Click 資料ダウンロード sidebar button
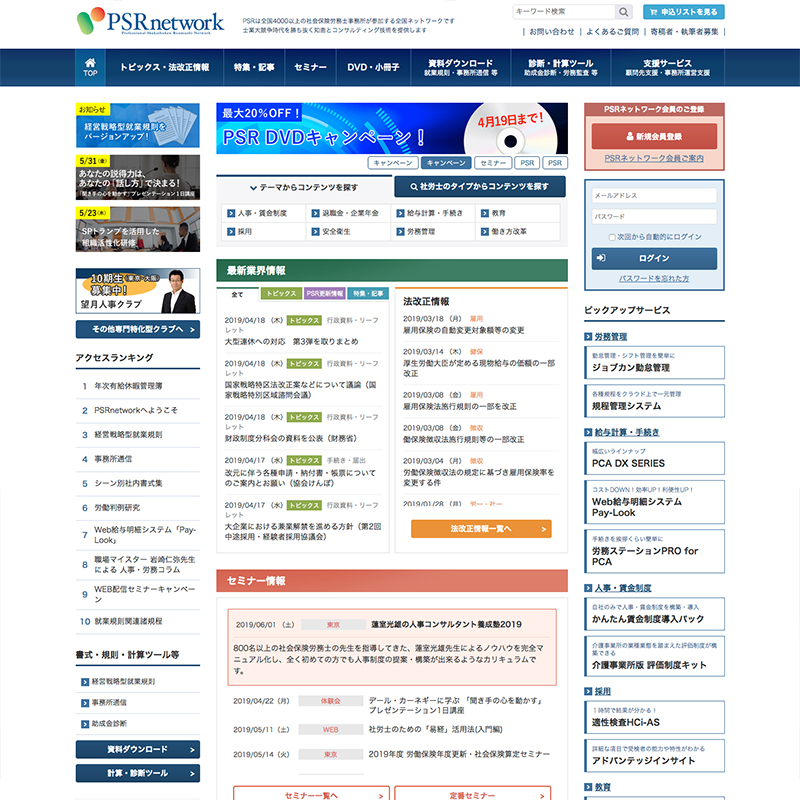The width and height of the screenshot is (800, 800). coord(138,749)
